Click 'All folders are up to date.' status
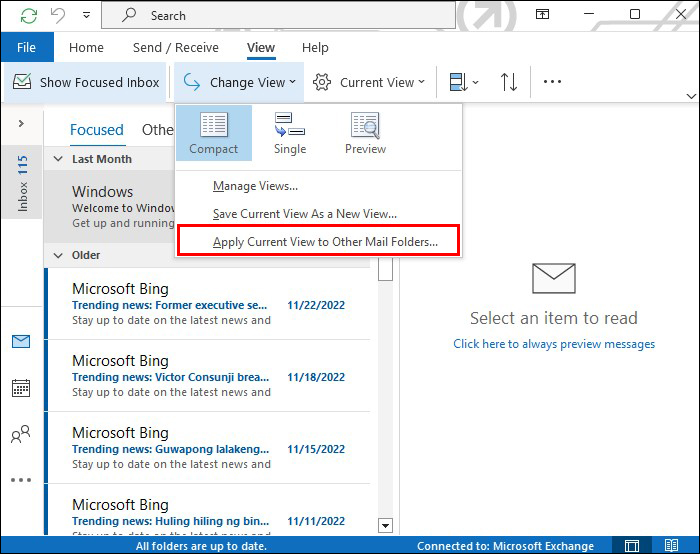The width and height of the screenshot is (700, 554). (201, 546)
